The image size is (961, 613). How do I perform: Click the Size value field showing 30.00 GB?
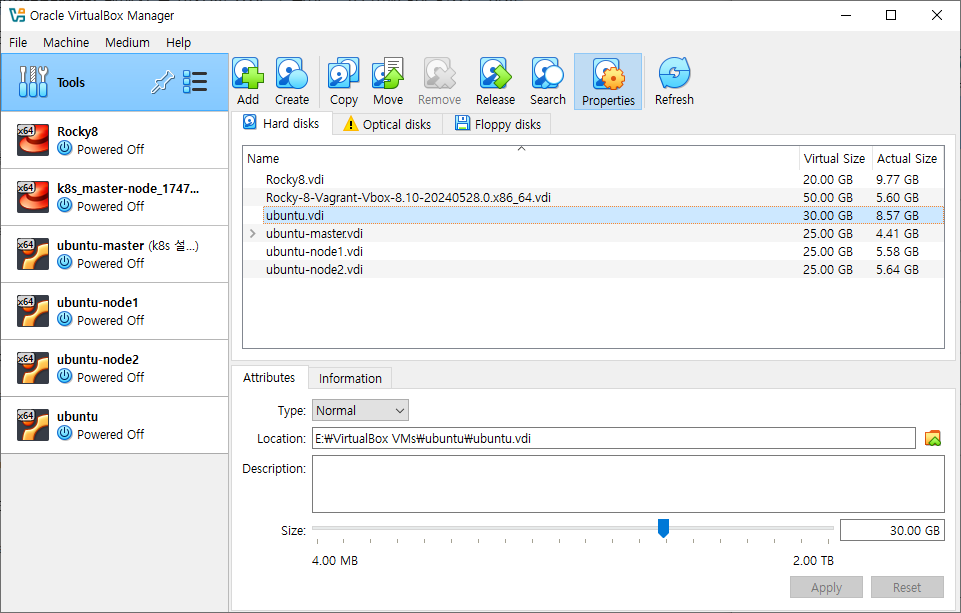coord(892,530)
